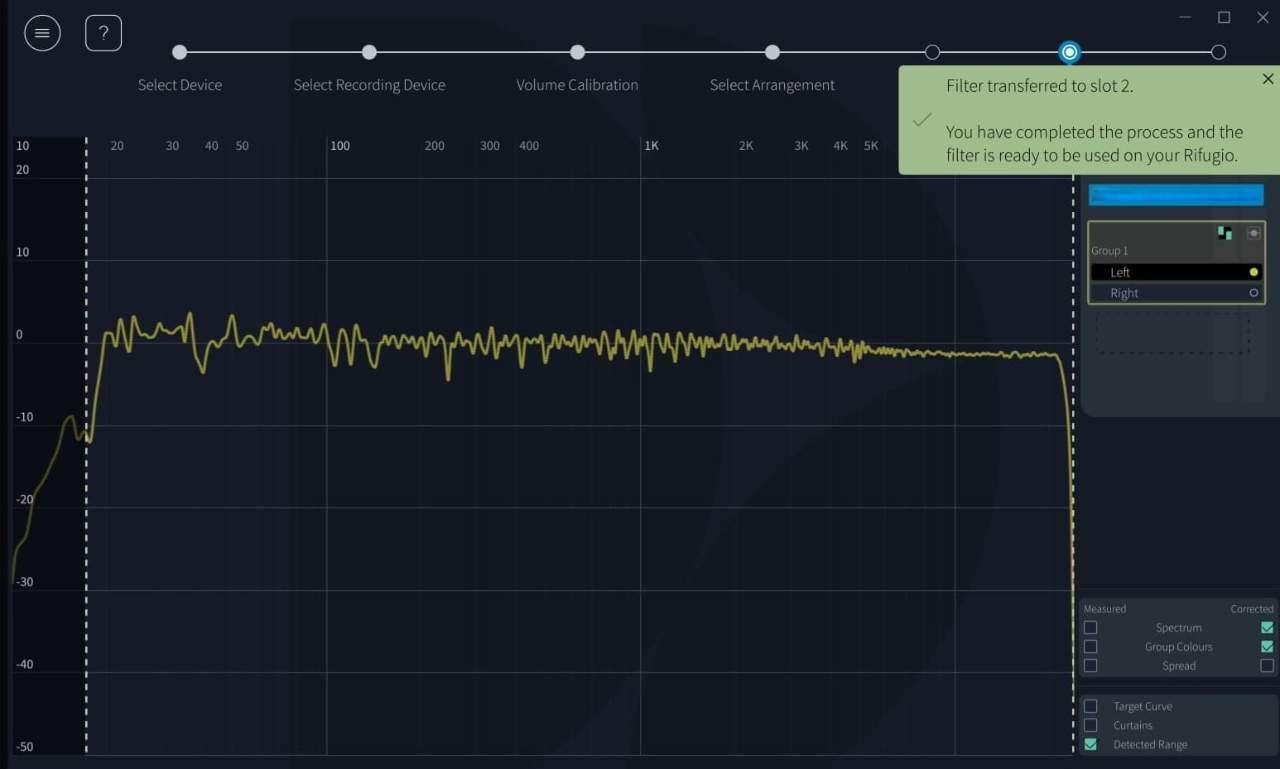The image size is (1280, 769).
Task: Click the final empty step circle
Action: [1218, 52]
